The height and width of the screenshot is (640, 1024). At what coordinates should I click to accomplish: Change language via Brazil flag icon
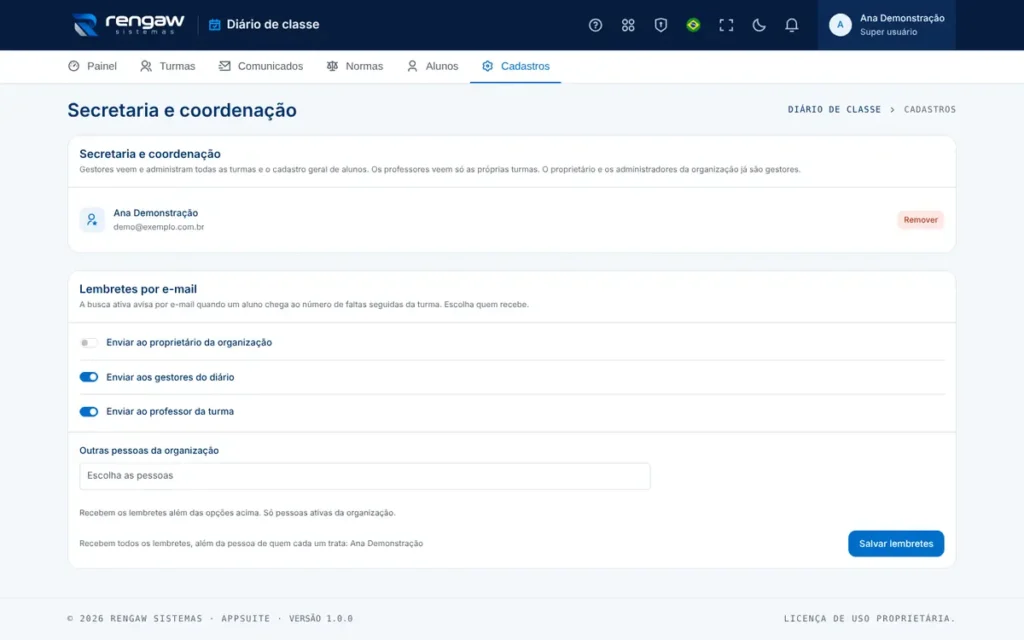693,25
